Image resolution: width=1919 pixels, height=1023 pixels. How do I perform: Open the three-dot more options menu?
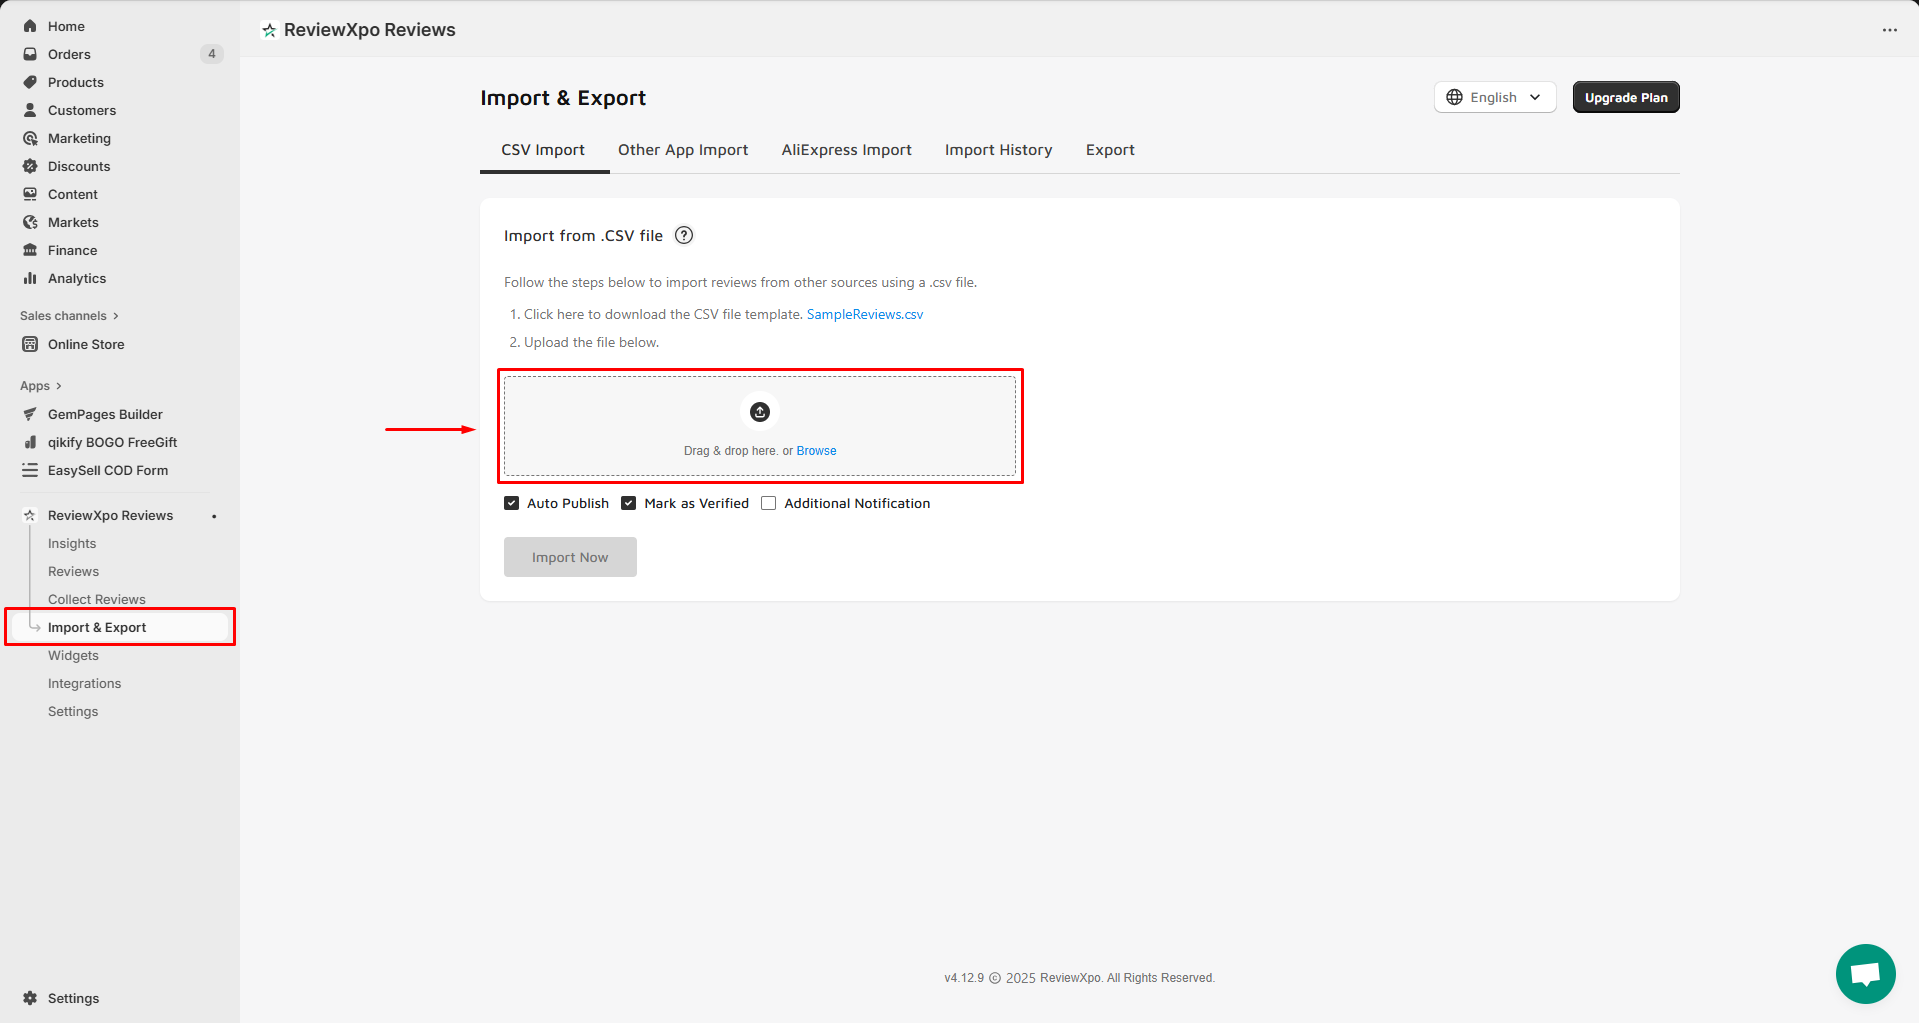coord(1889,30)
